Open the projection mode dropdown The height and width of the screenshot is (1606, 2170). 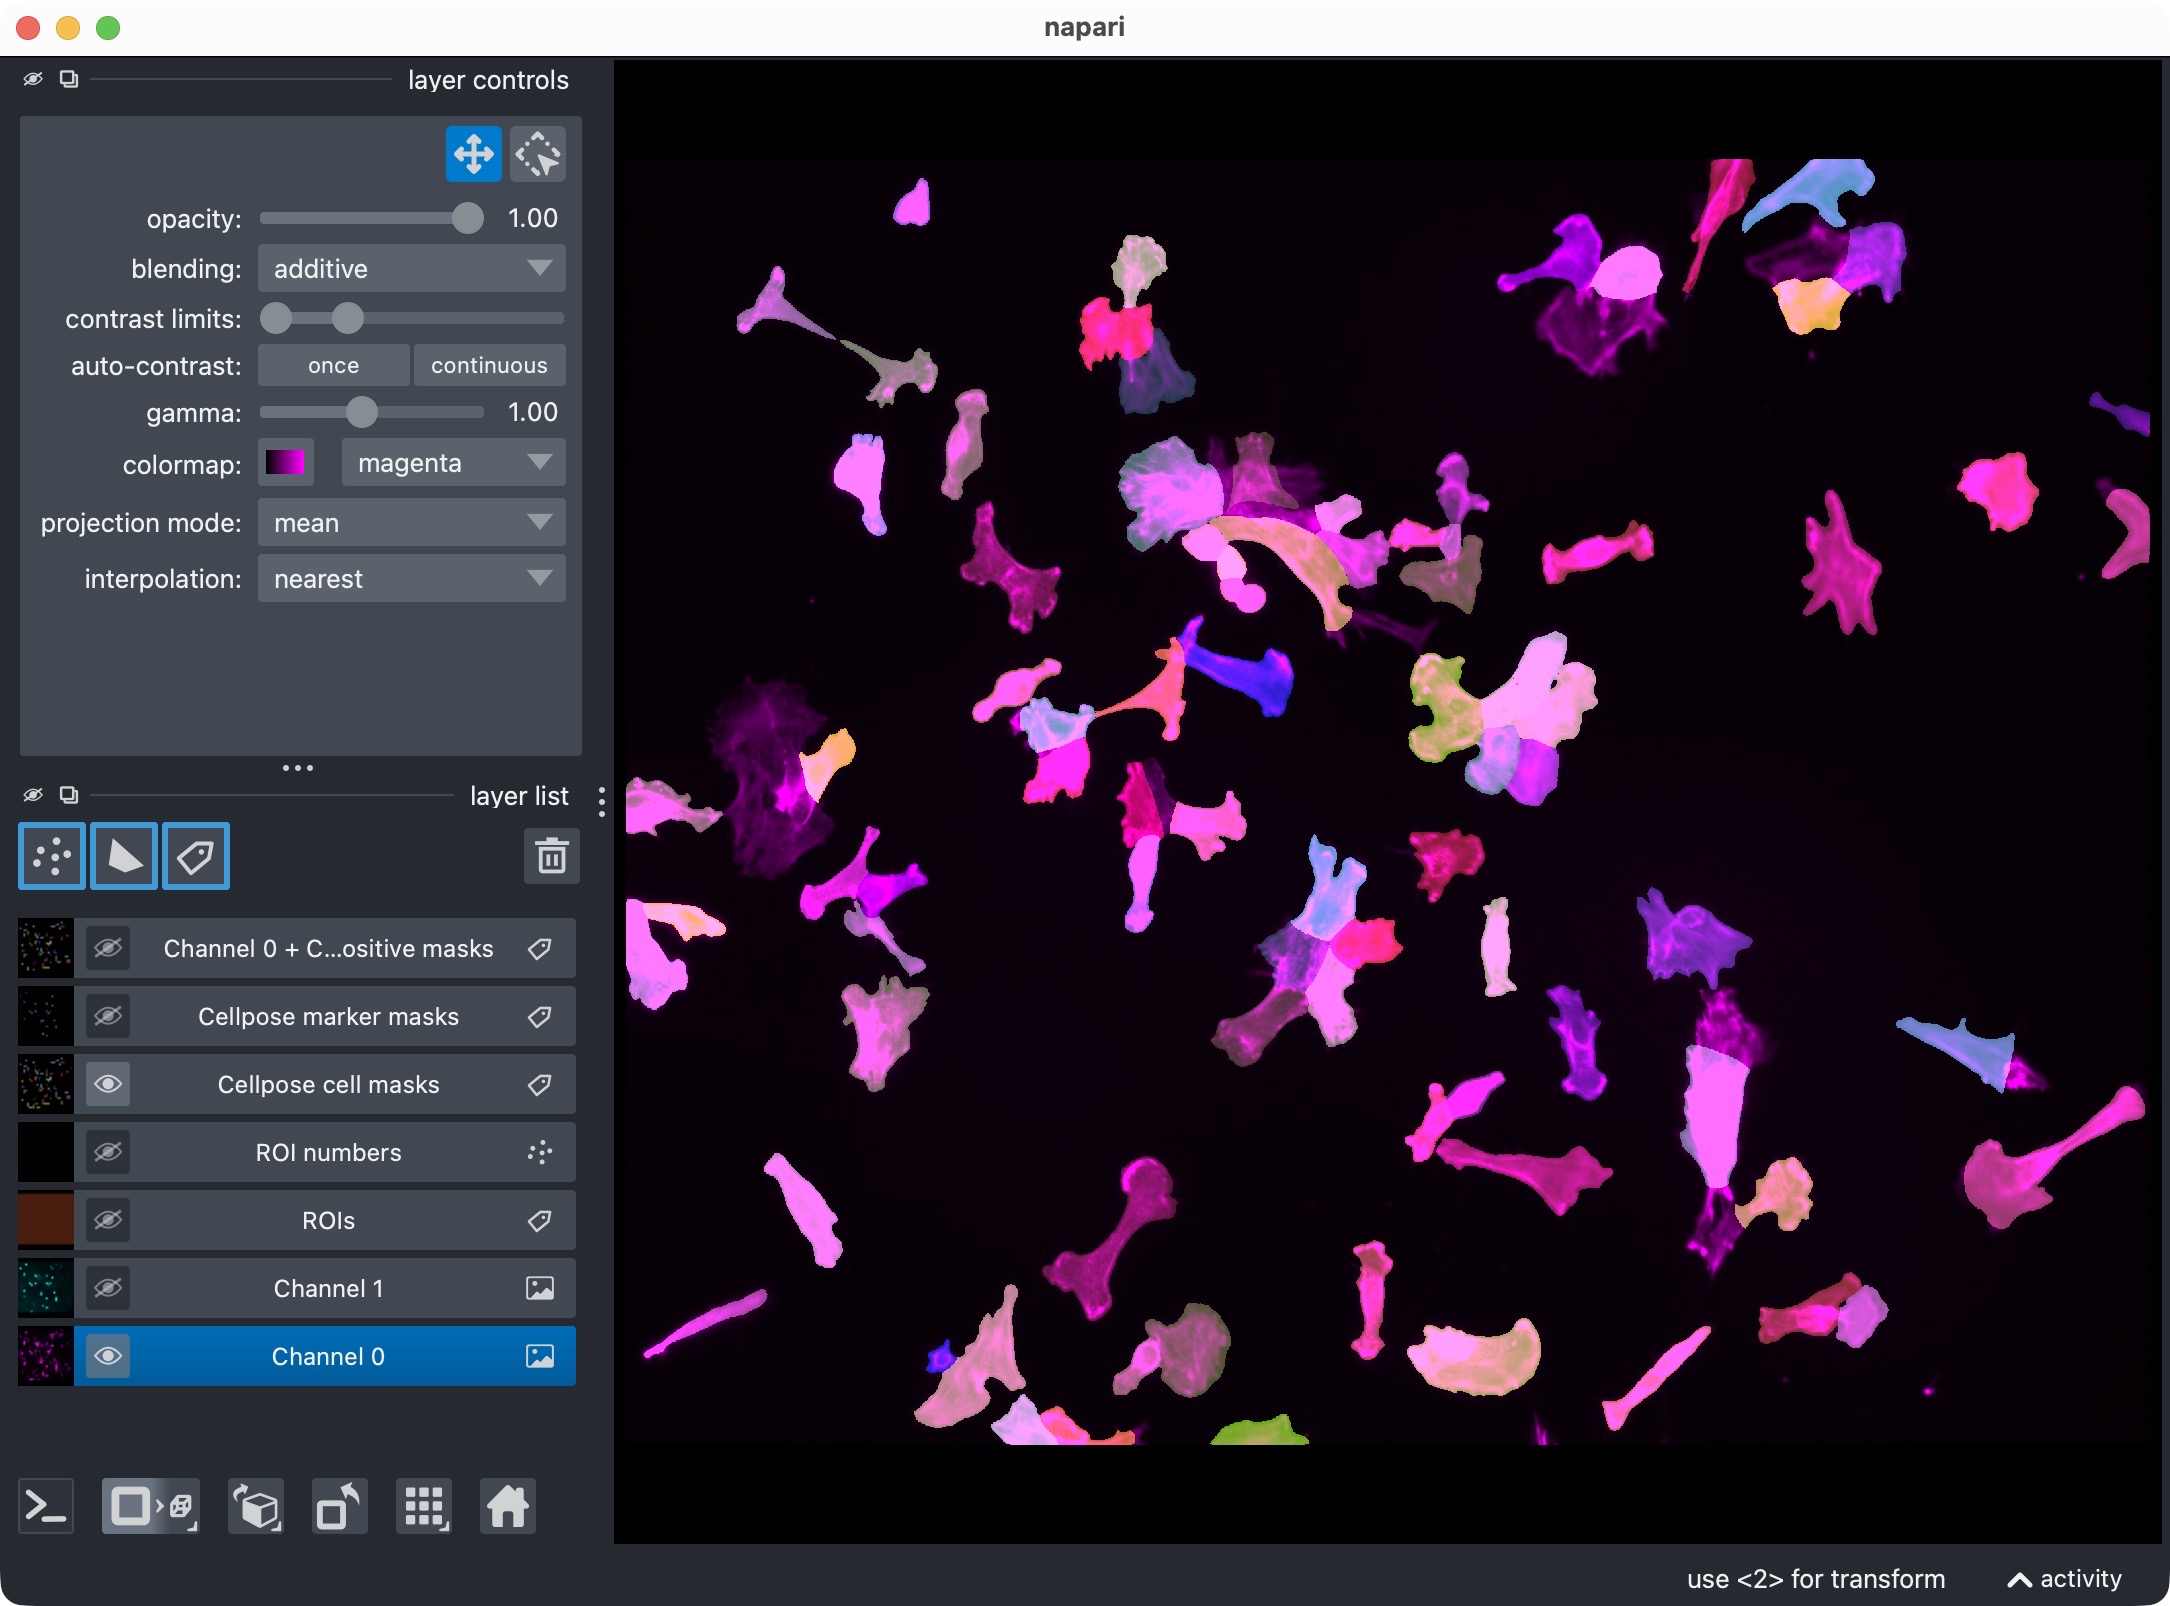click(411, 522)
